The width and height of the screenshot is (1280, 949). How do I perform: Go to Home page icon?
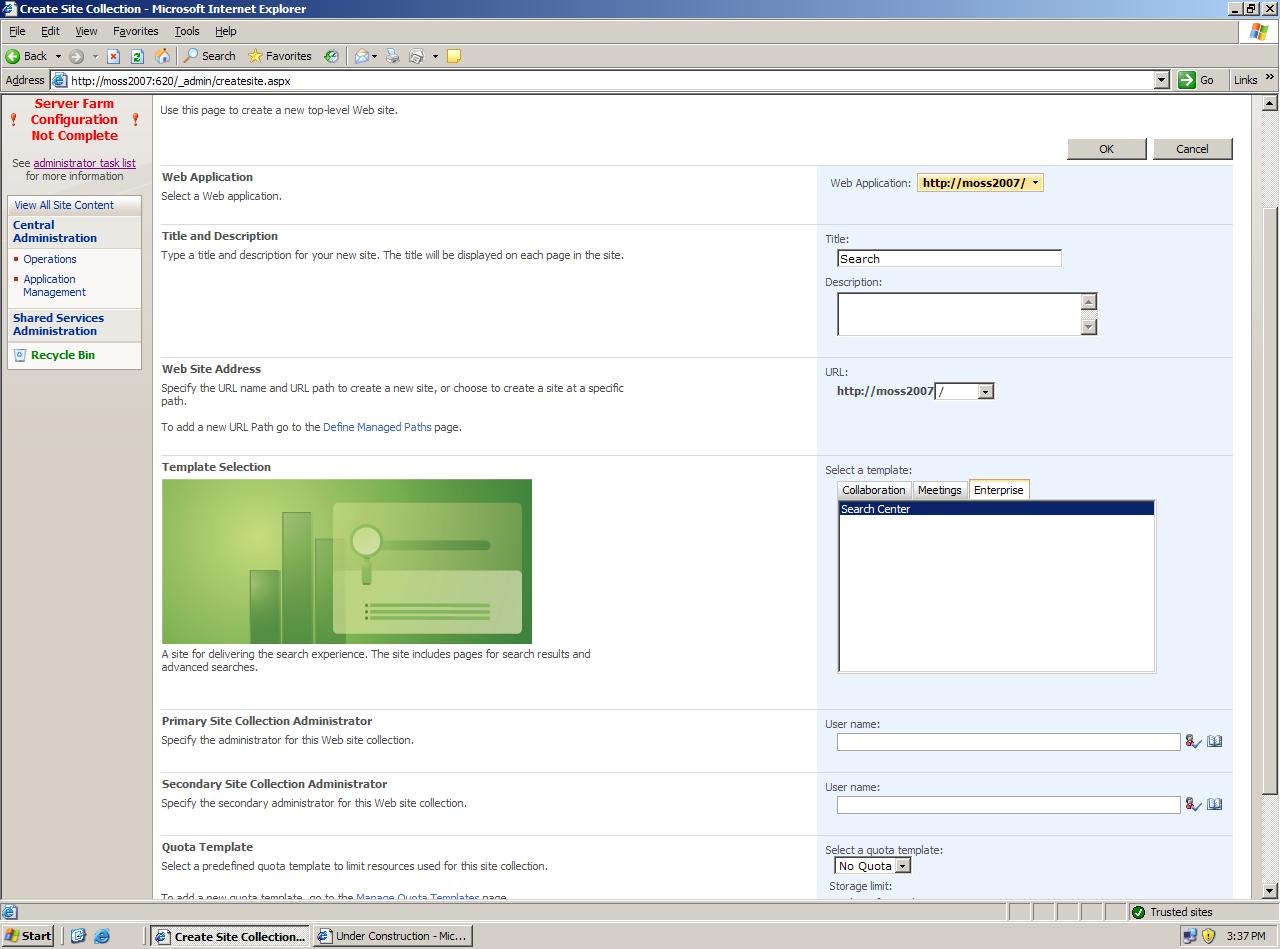162,56
